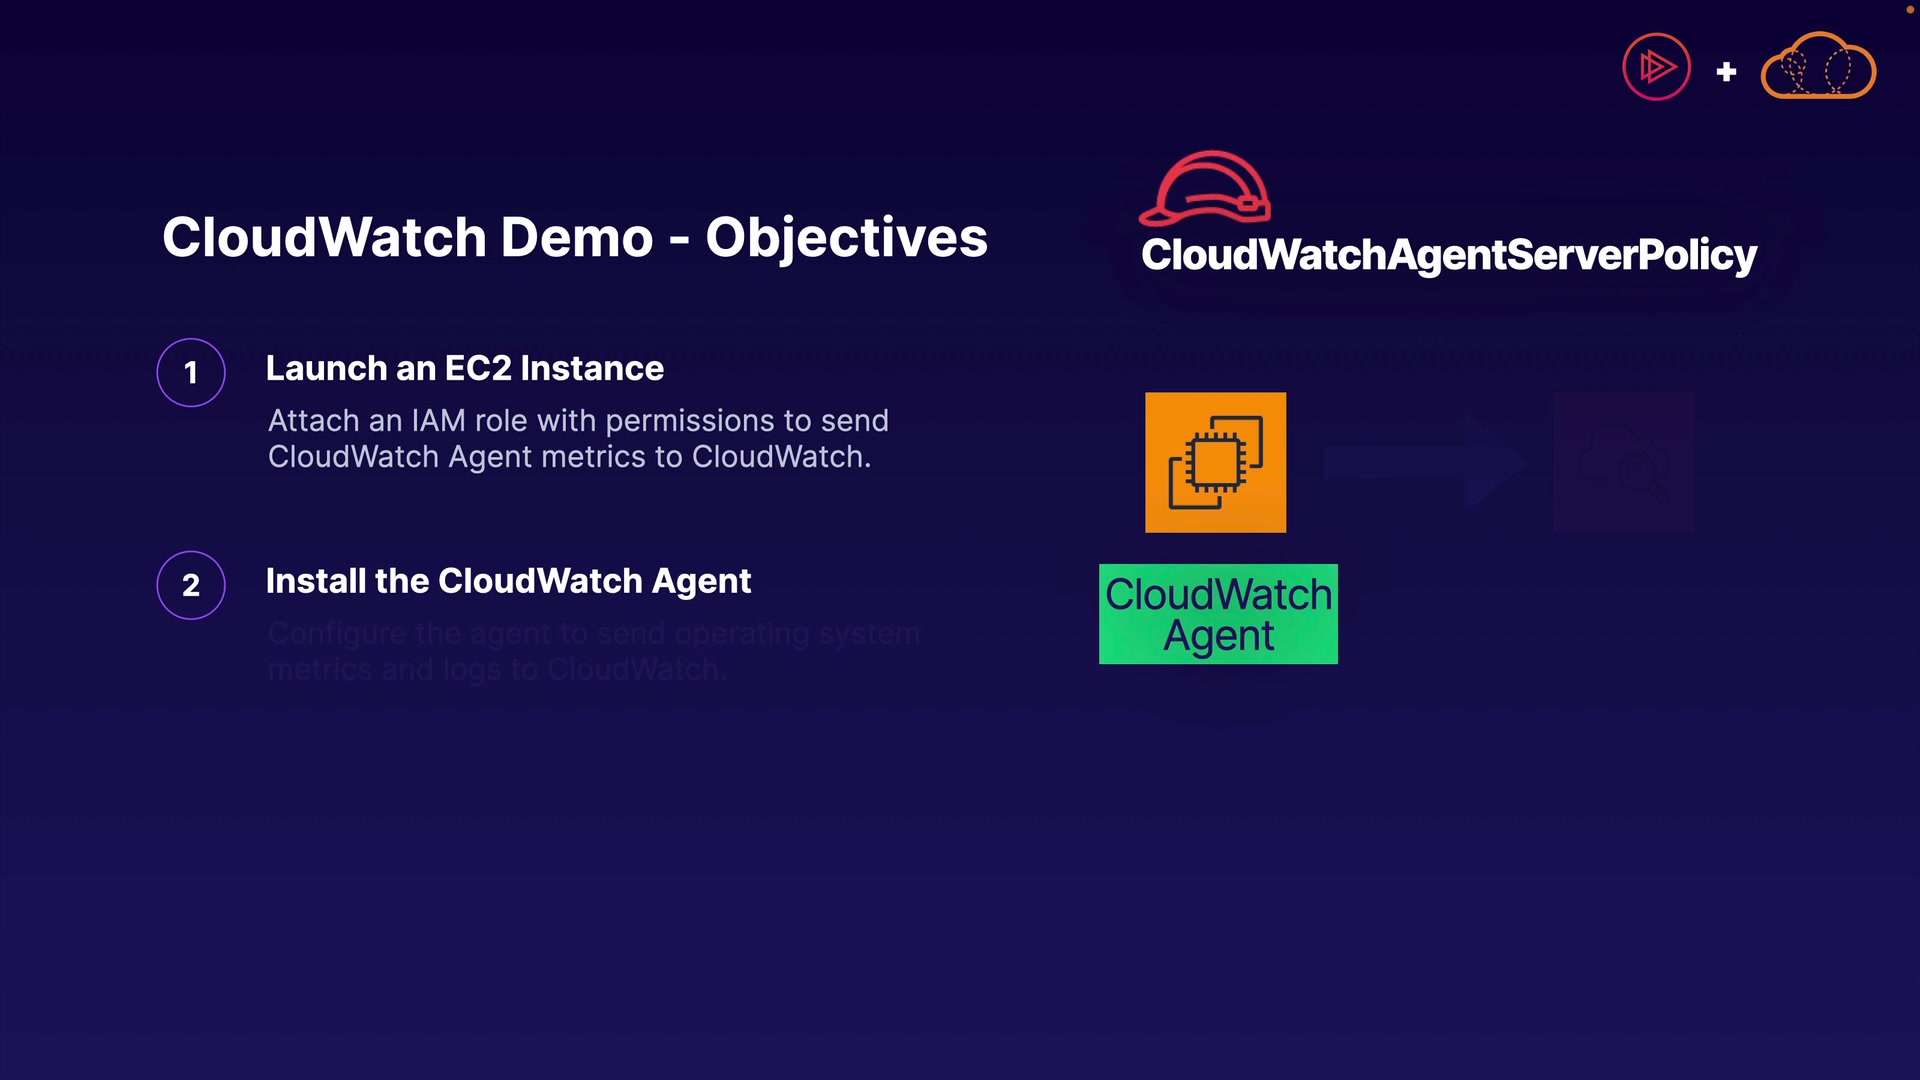Click the white plus sign between logos

click(x=1726, y=72)
